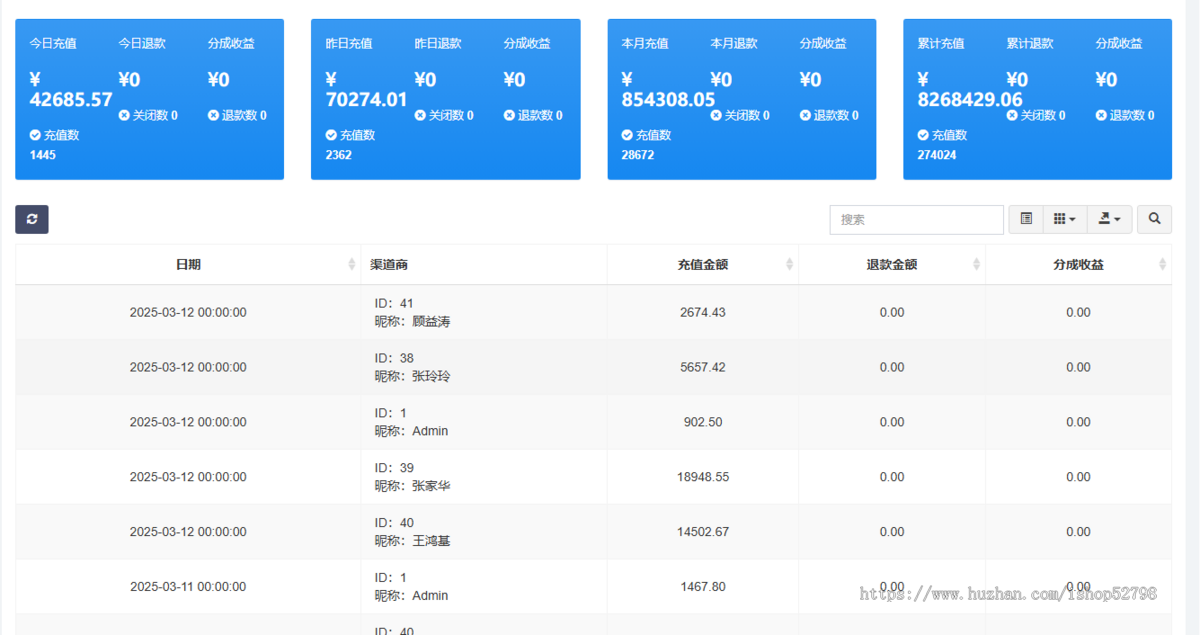
Task: Click the date cell in 顾益涛's row
Action: click(188, 312)
